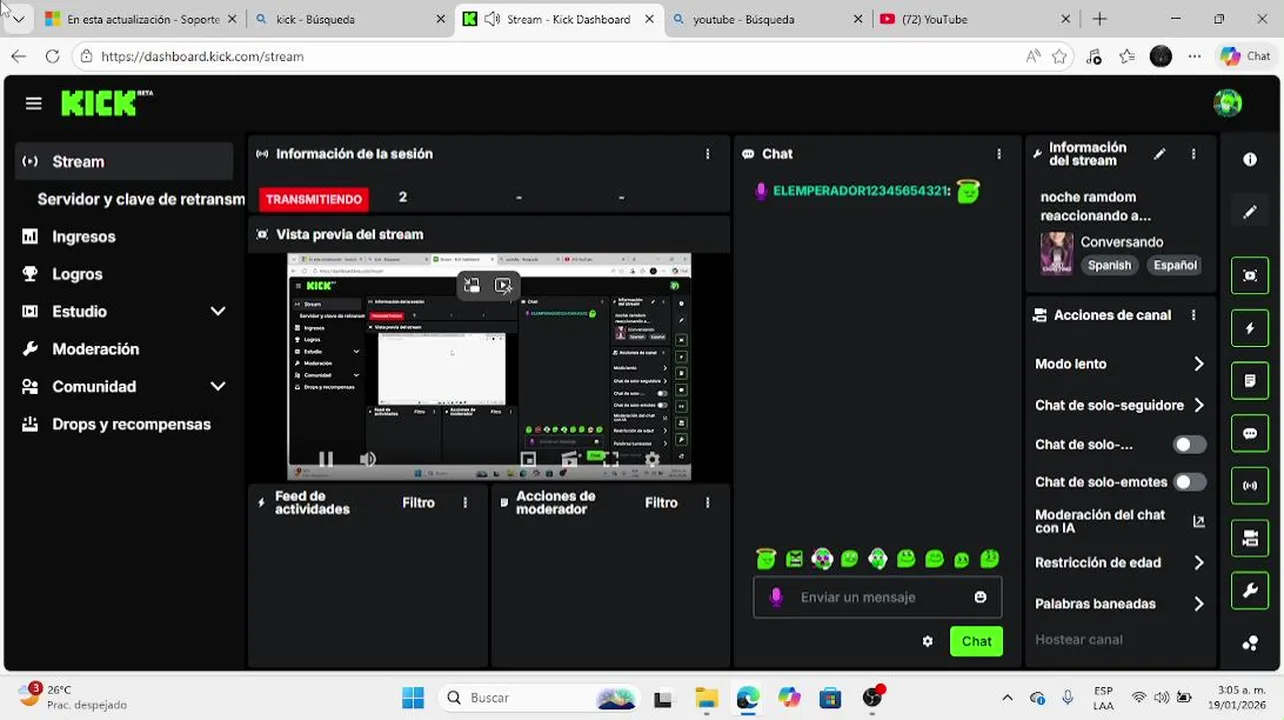Insert the last green emote in quick row

tap(989, 559)
